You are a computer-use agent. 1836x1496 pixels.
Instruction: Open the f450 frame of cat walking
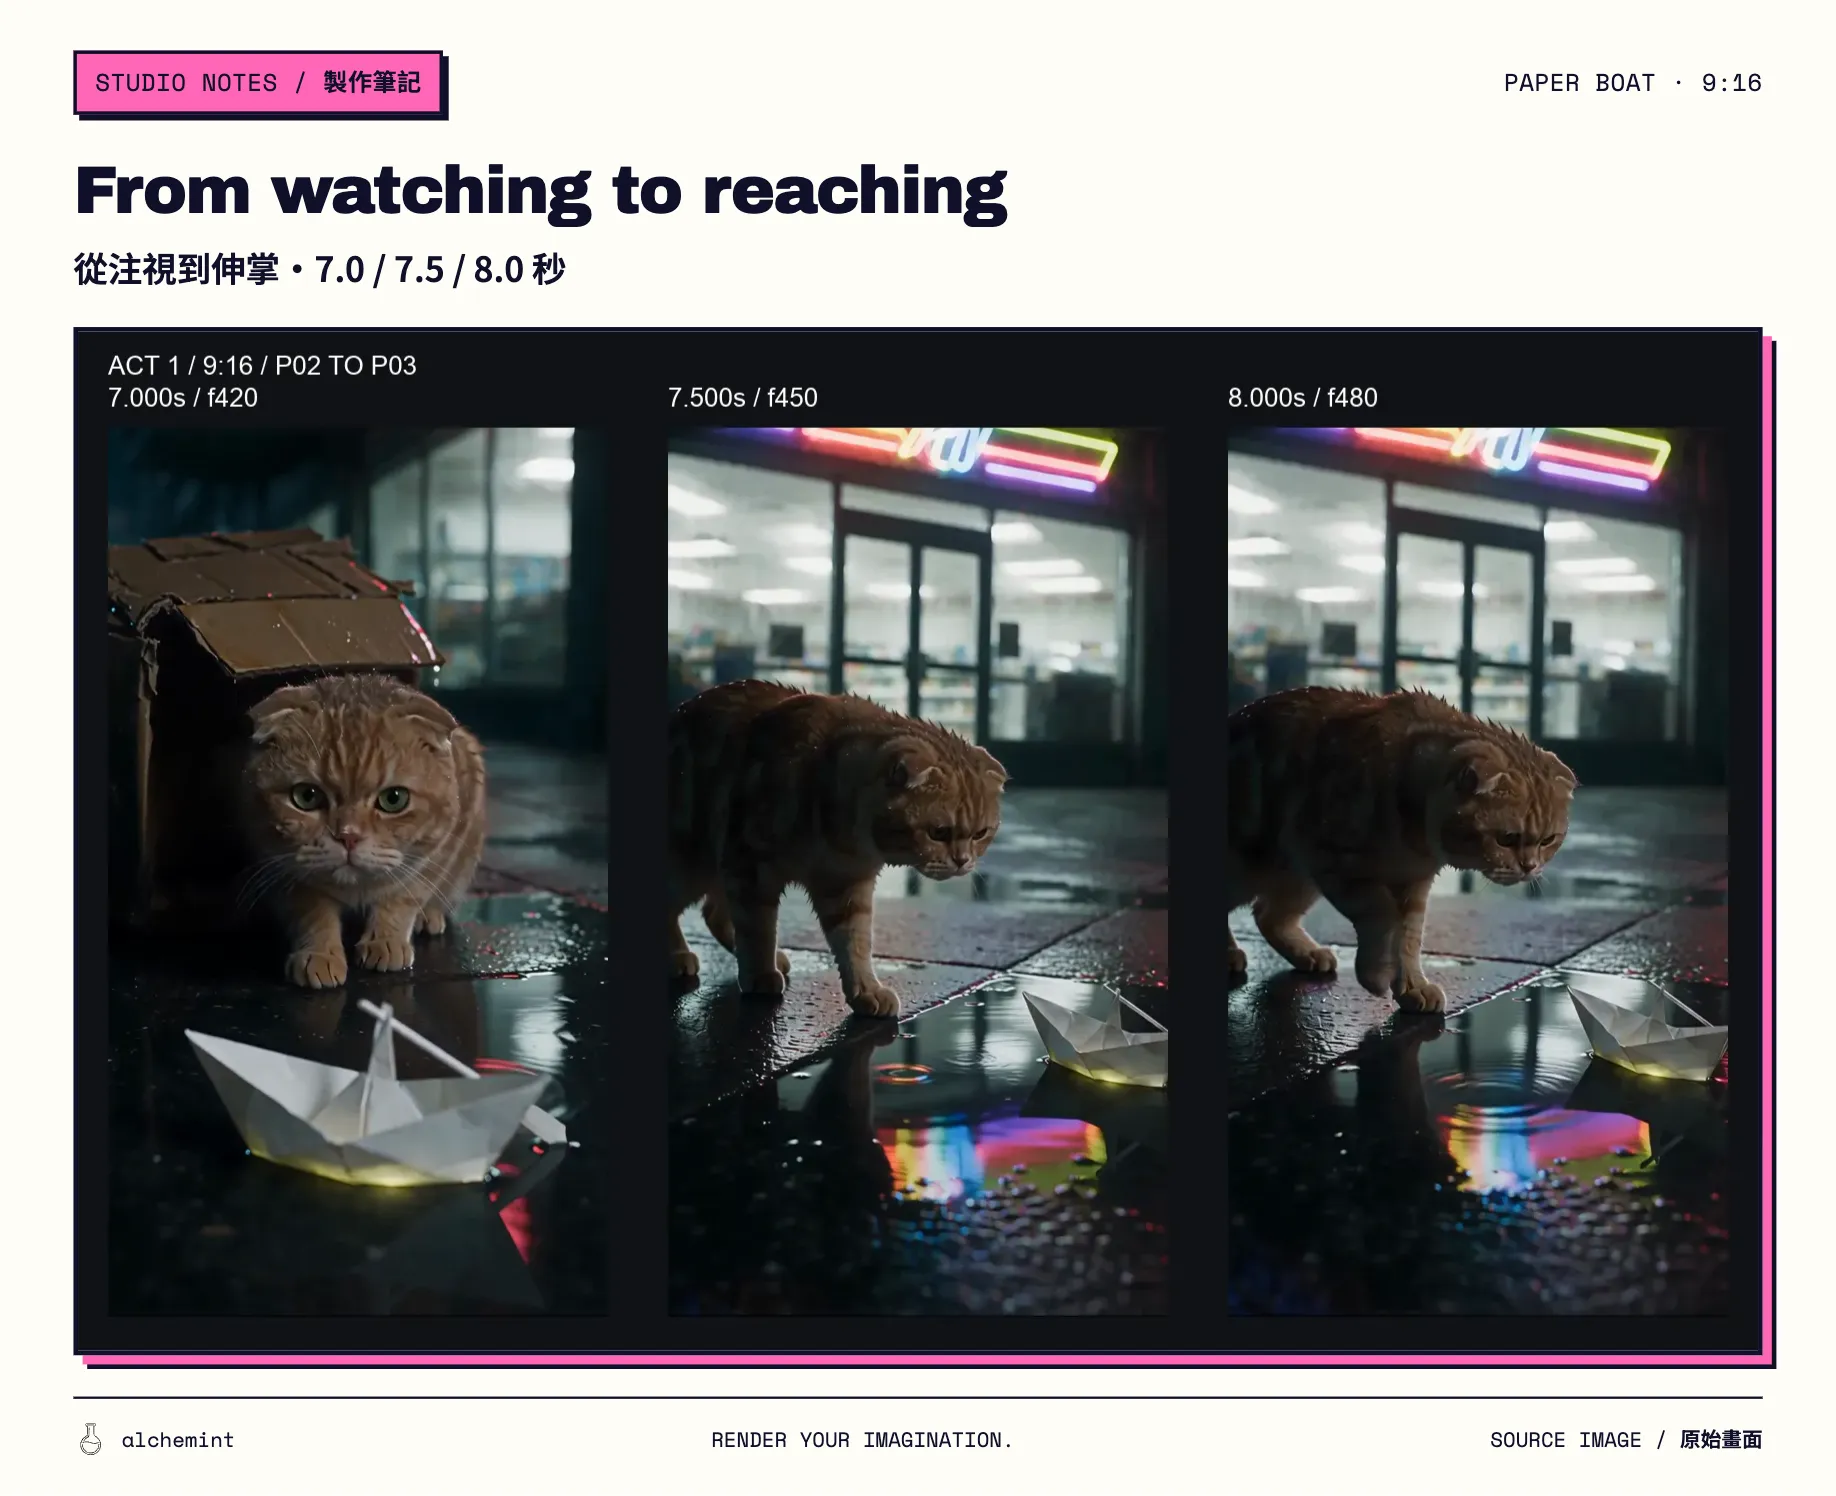point(918,871)
